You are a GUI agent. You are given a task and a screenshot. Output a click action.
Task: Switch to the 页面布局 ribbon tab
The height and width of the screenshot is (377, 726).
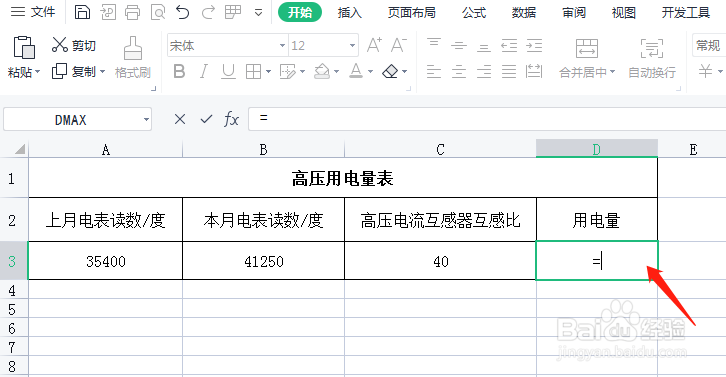click(412, 13)
